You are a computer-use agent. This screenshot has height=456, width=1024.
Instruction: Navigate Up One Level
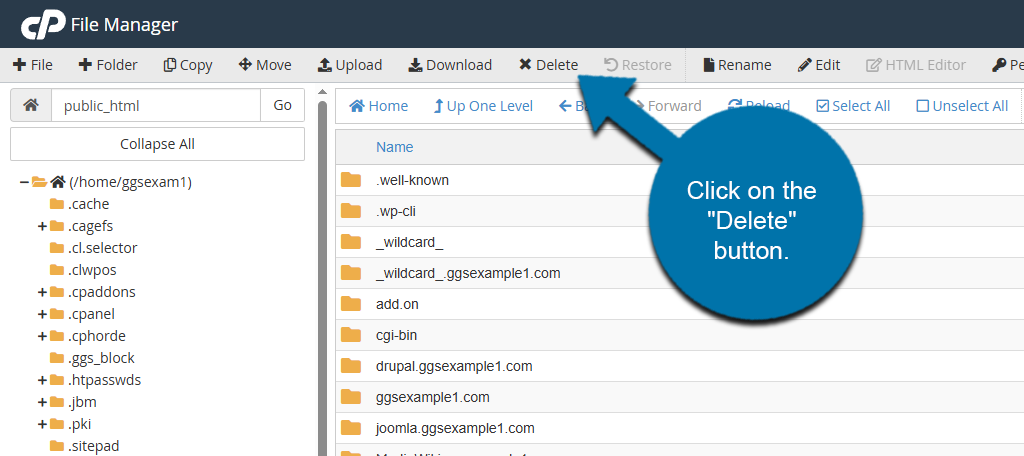pyautogui.click(x=483, y=106)
